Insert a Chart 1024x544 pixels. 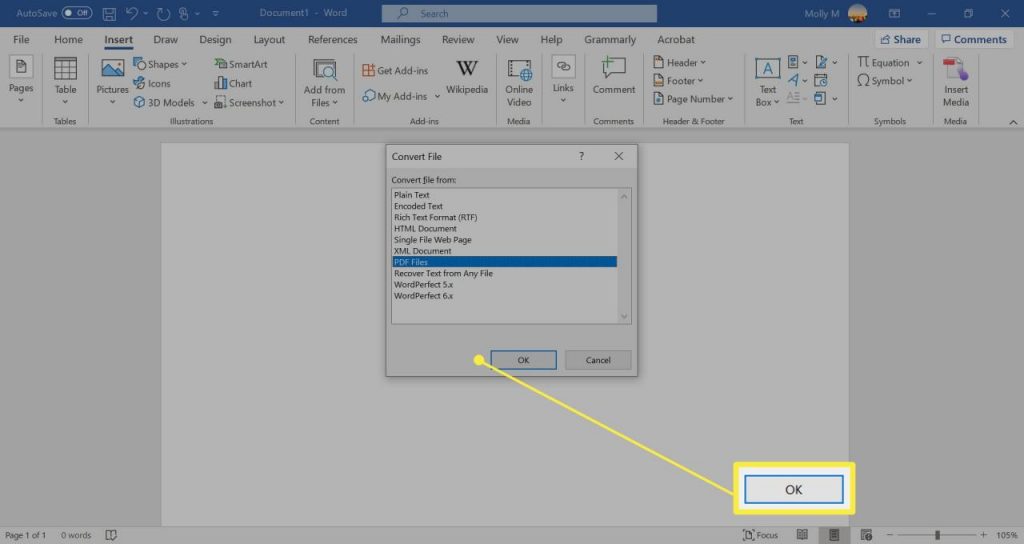233,84
